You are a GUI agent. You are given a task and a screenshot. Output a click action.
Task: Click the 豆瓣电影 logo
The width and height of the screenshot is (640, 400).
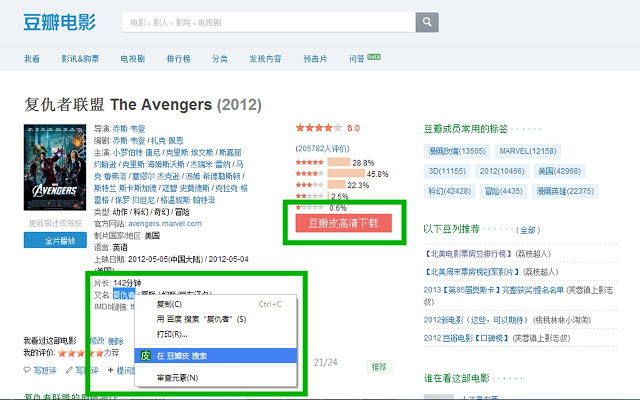60,22
